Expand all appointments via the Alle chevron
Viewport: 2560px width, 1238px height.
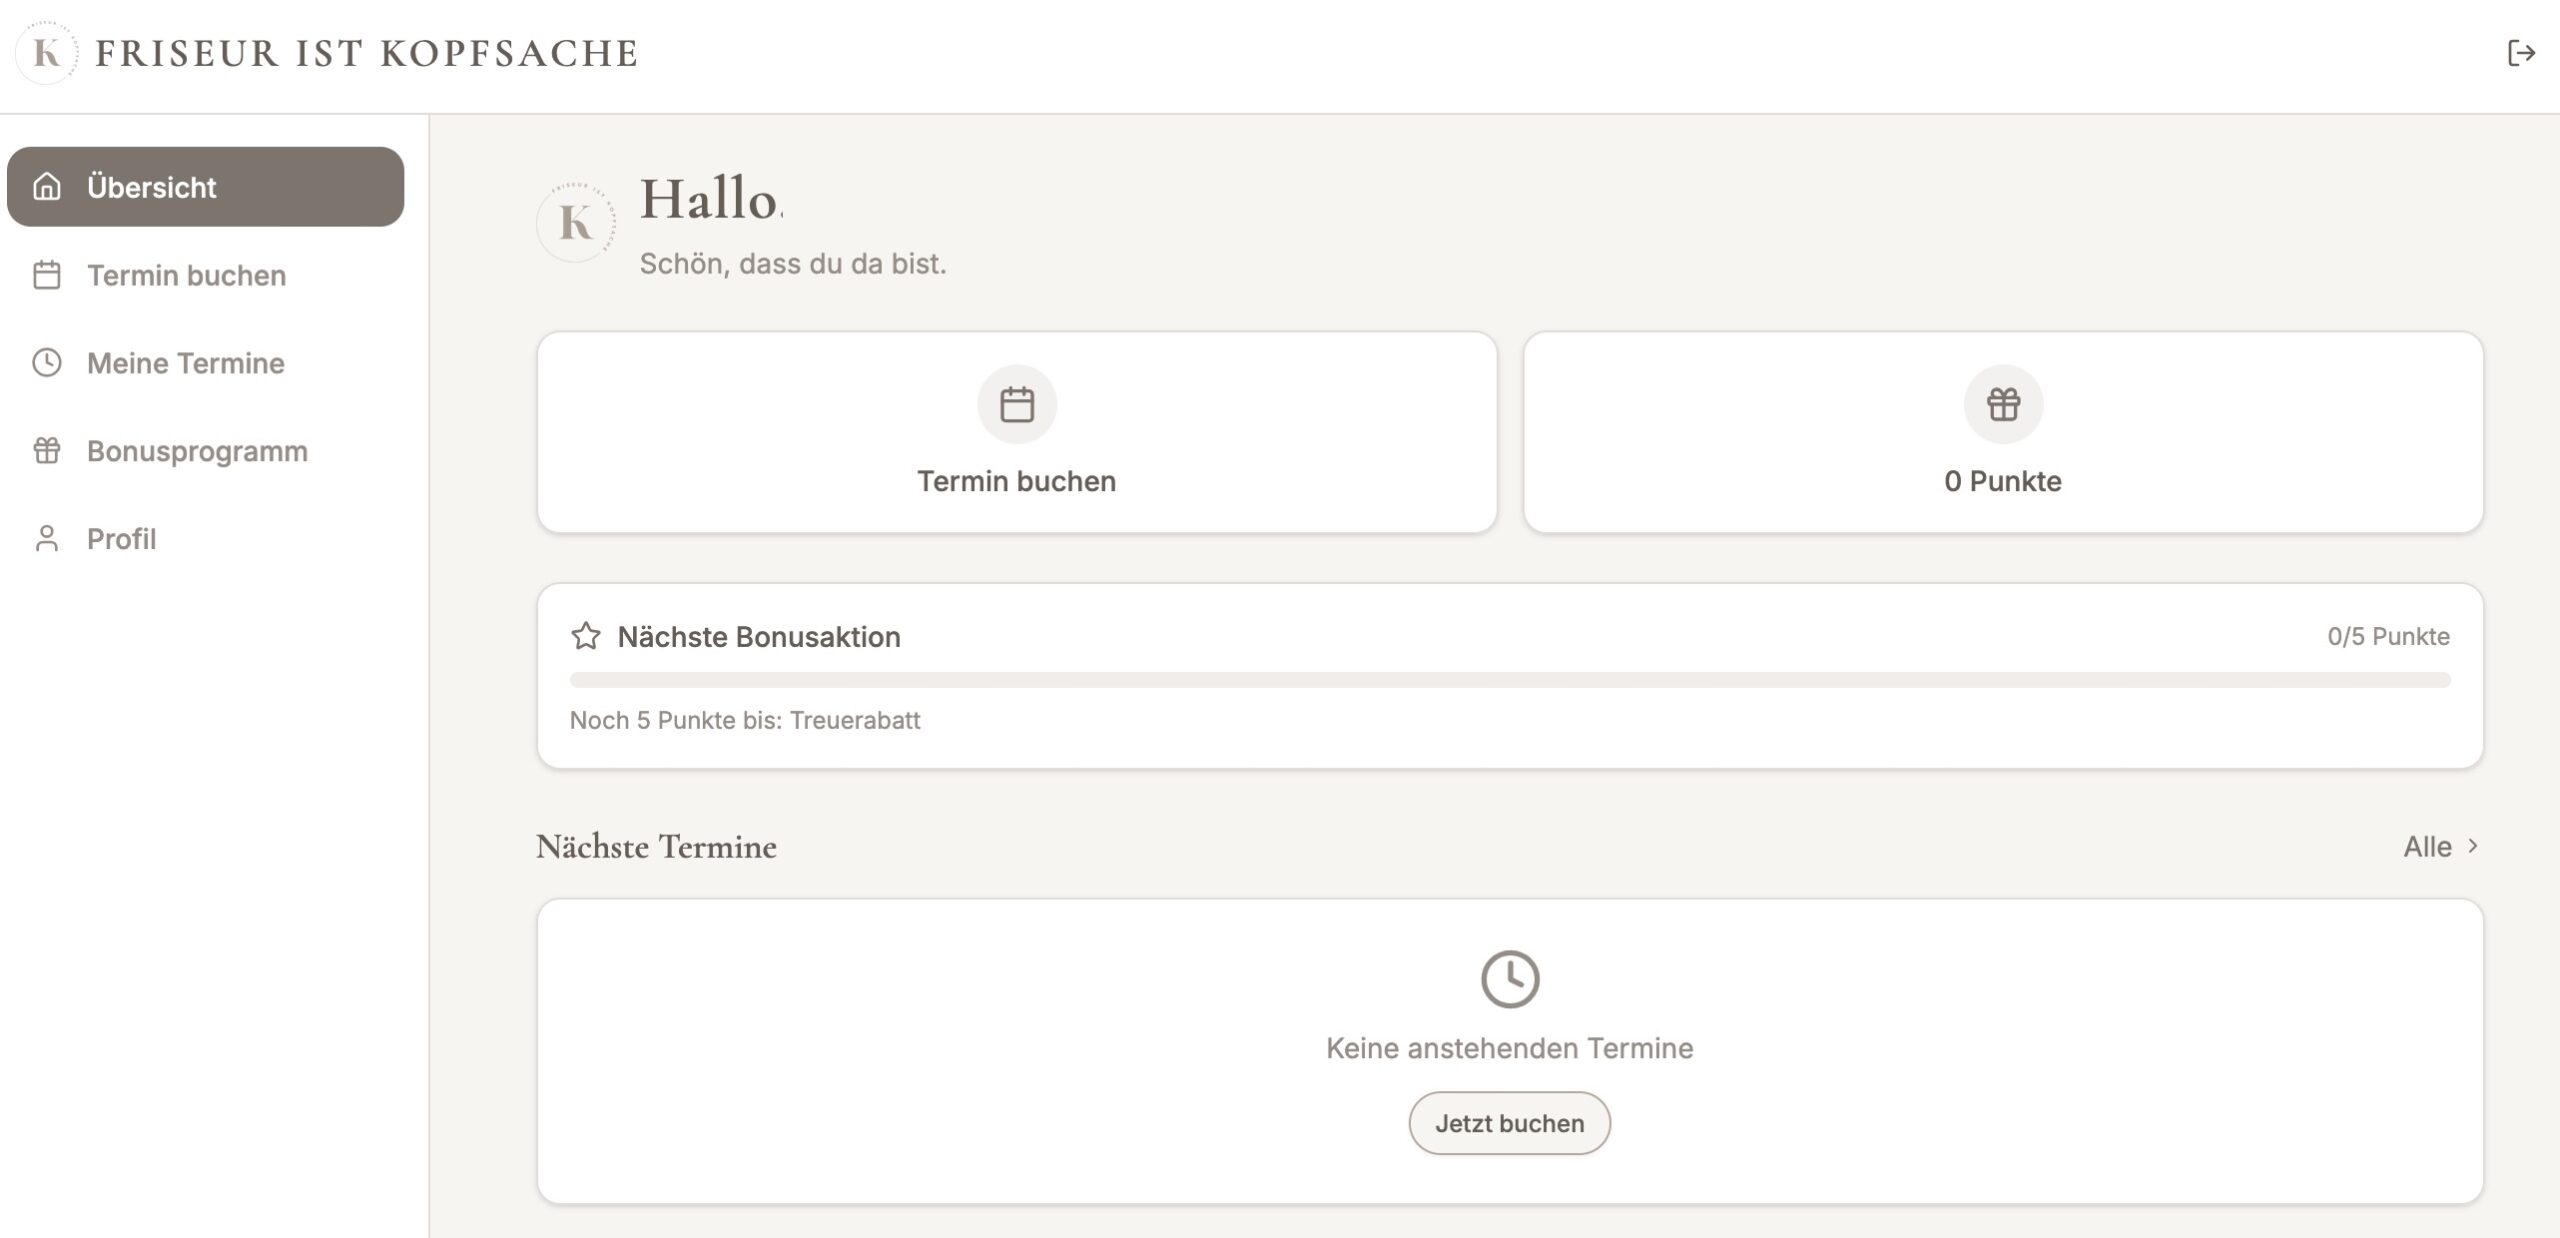[x=2473, y=846]
